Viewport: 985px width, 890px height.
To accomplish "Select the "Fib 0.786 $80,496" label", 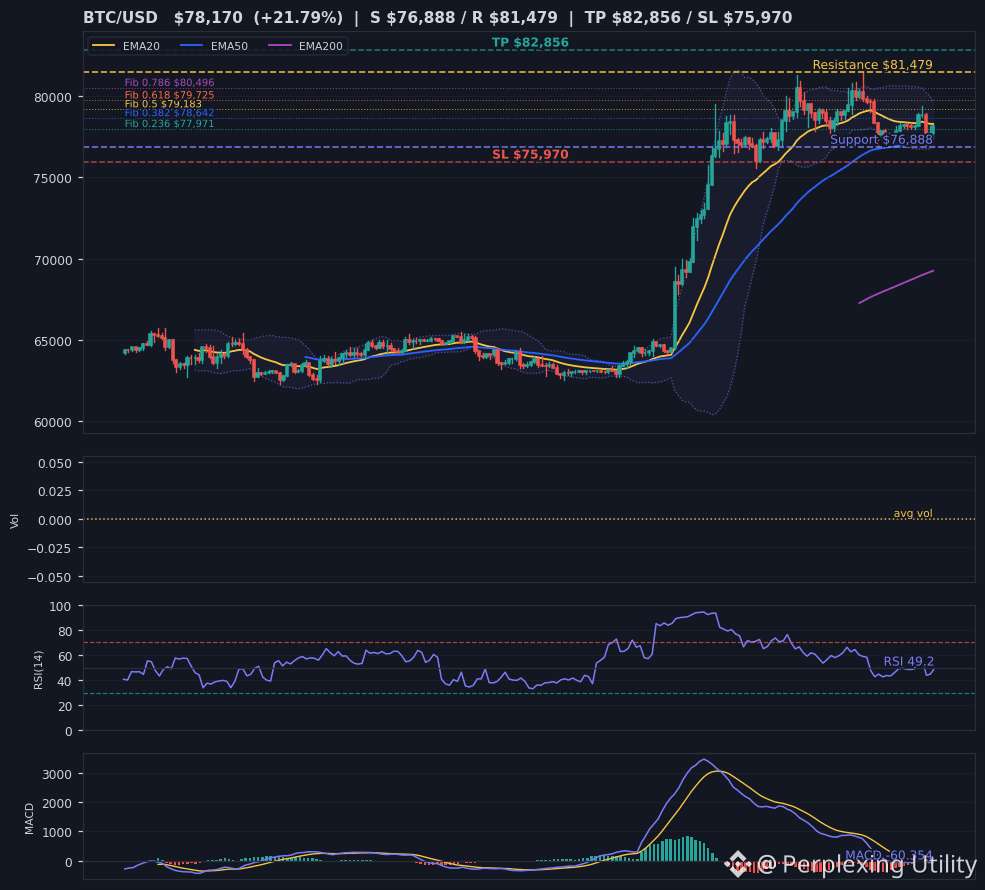I will click(169, 82).
